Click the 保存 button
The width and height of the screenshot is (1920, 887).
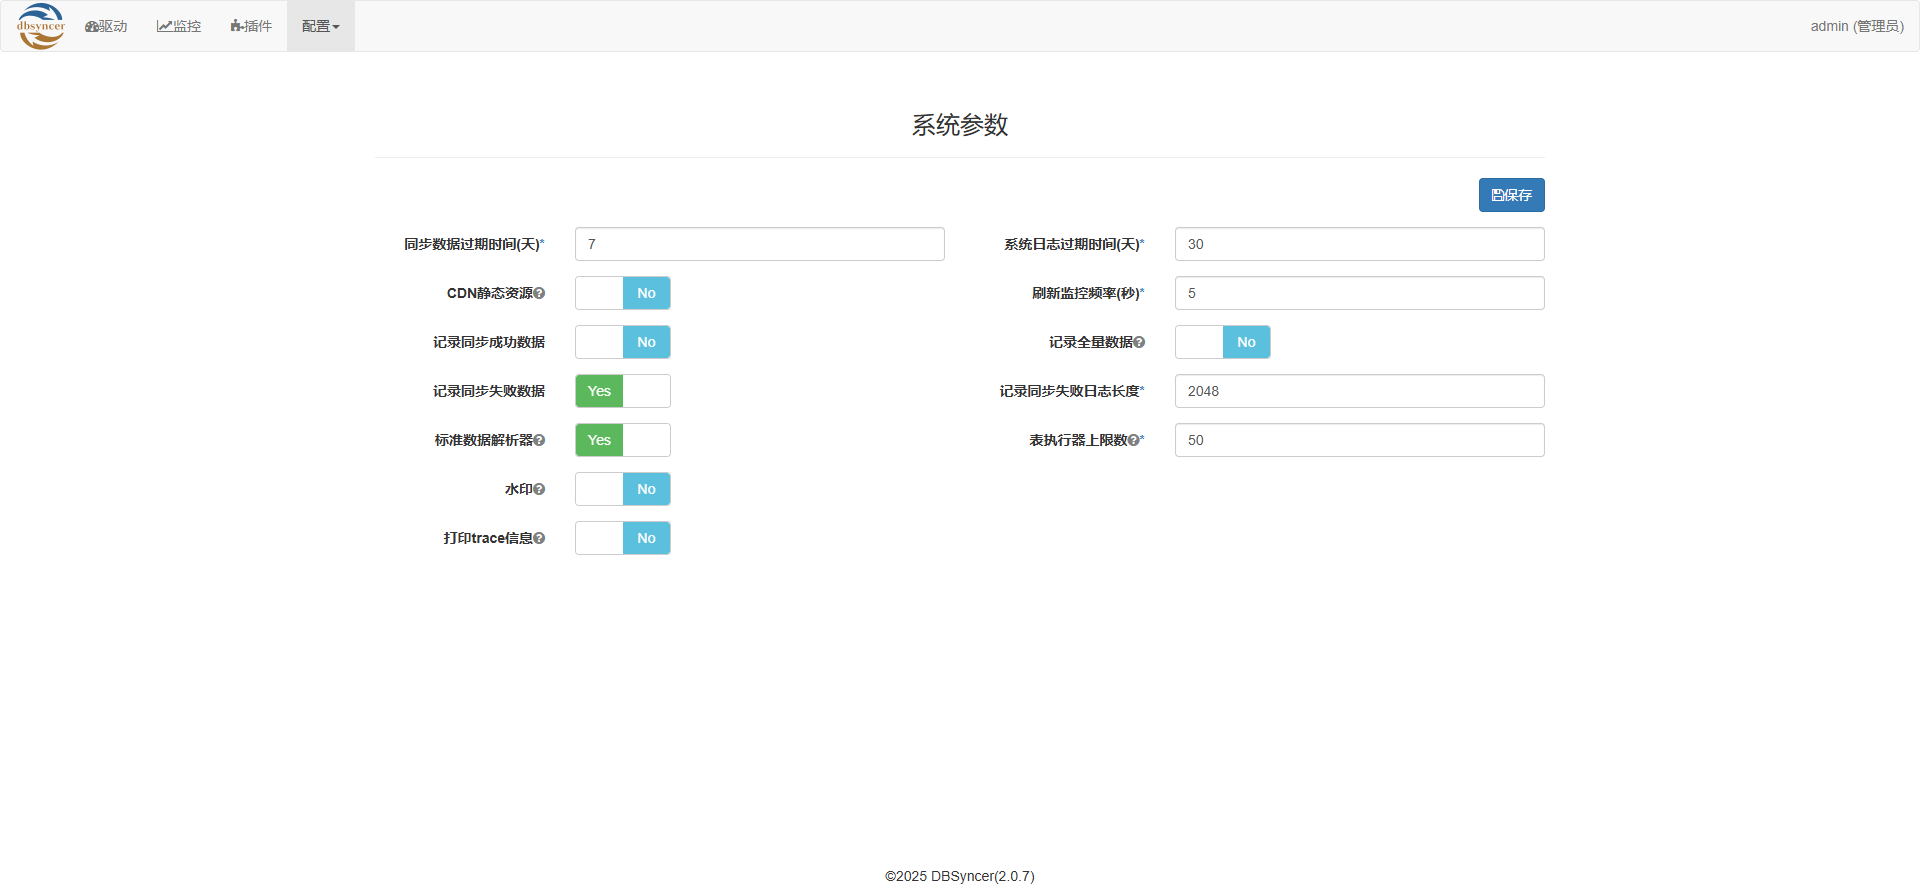click(1511, 195)
